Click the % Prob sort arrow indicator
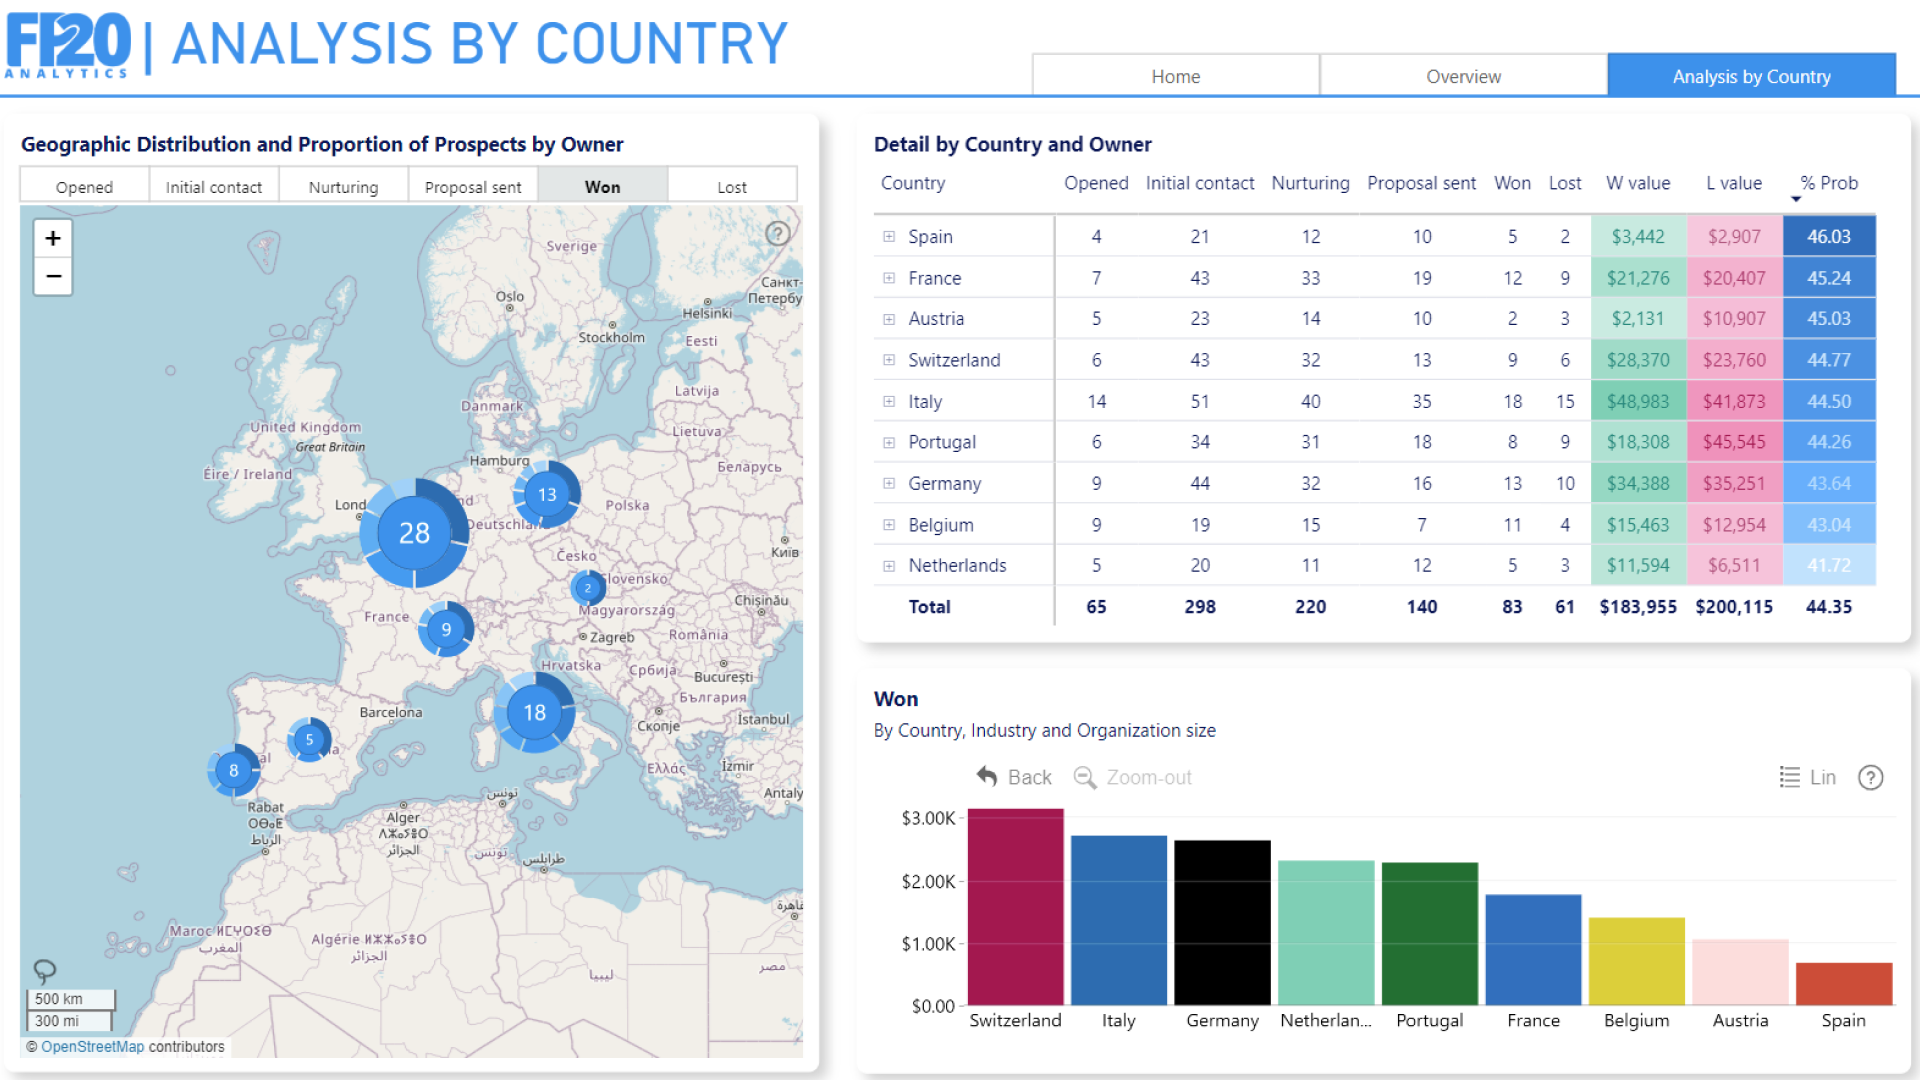Screen dimensions: 1920x1080 tap(1796, 199)
